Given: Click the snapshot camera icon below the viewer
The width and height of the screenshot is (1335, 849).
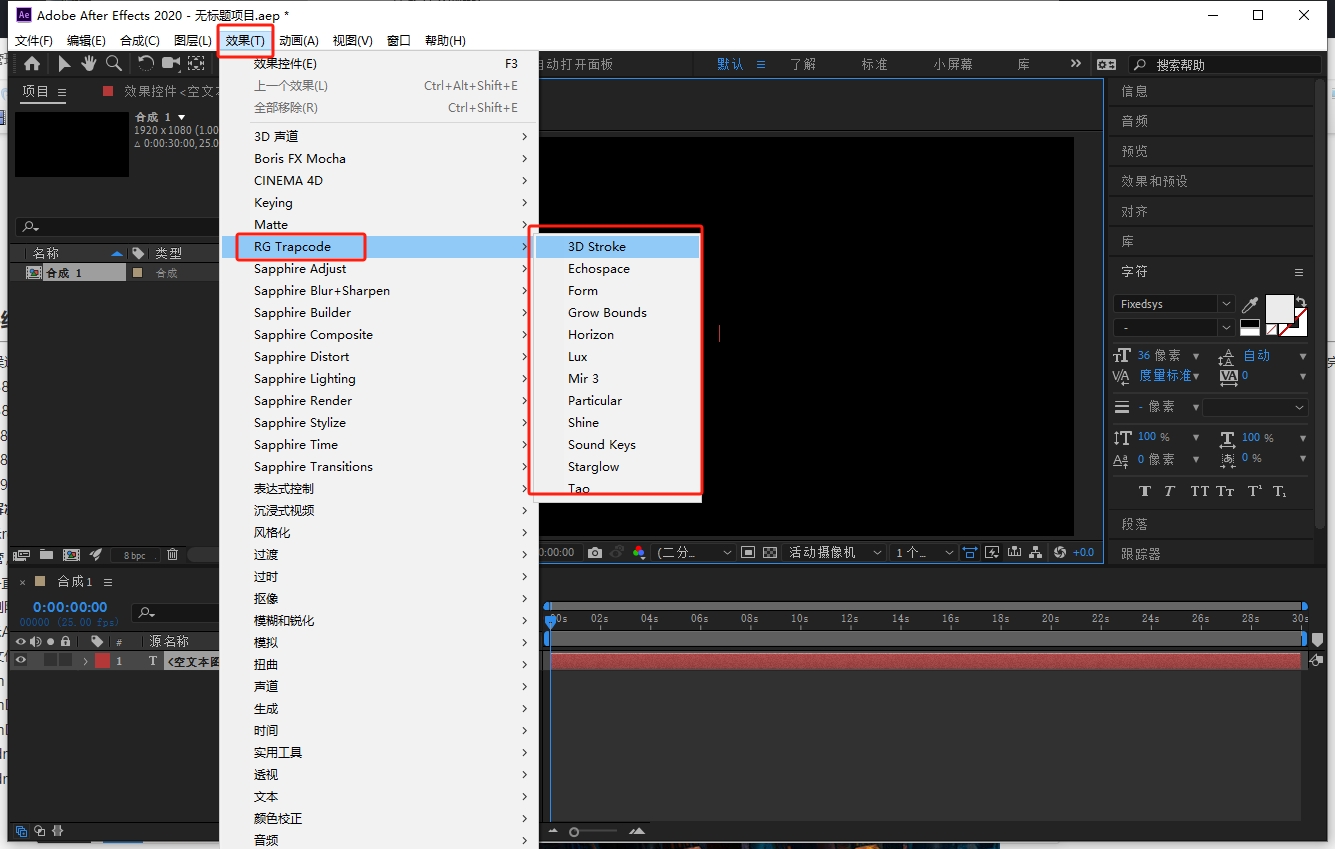Looking at the screenshot, I should tap(595, 552).
